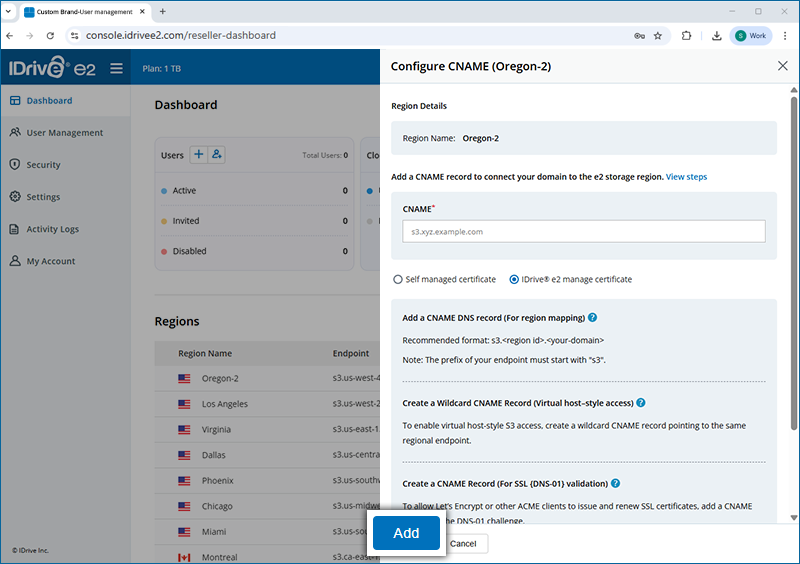This screenshot has height=564, width=800.
Task: Click the Active users count row
Action: tap(255, 190)
